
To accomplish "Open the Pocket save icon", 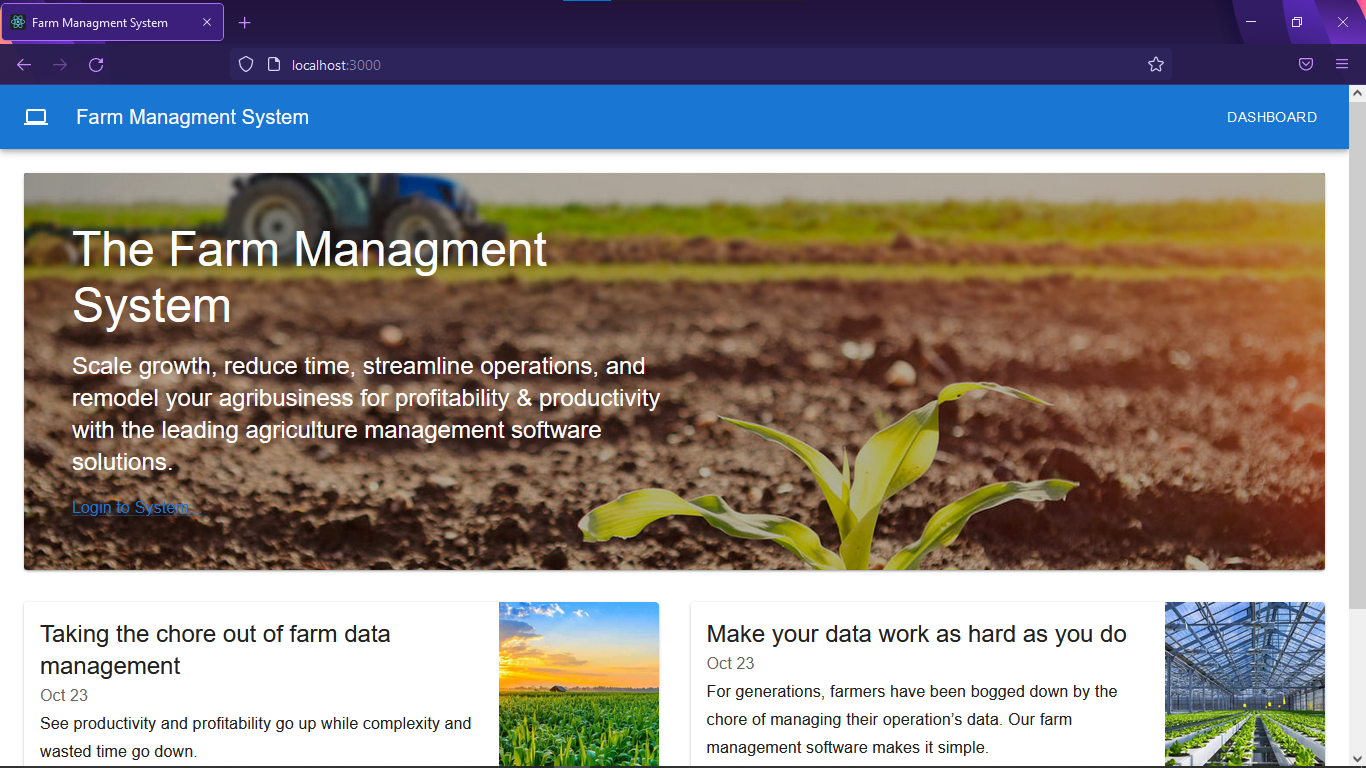I will pyautogui.click(x=1306, y=65).
